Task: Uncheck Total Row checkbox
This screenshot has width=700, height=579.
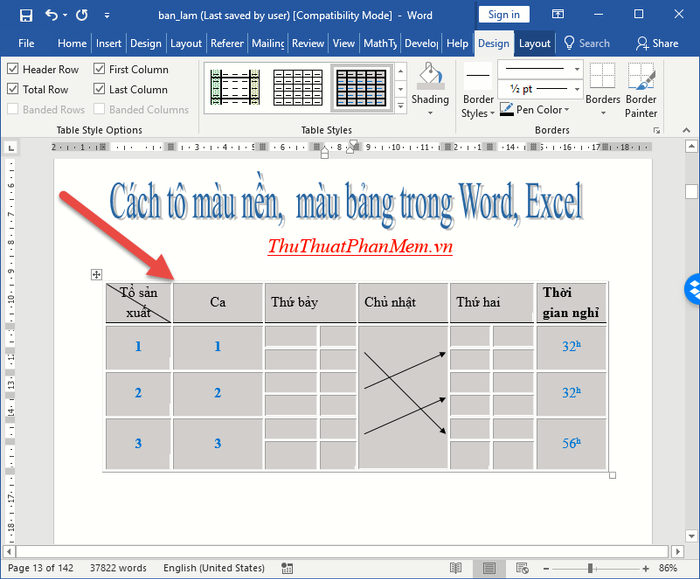Action: pyautogui.click(x=13, y=89)
